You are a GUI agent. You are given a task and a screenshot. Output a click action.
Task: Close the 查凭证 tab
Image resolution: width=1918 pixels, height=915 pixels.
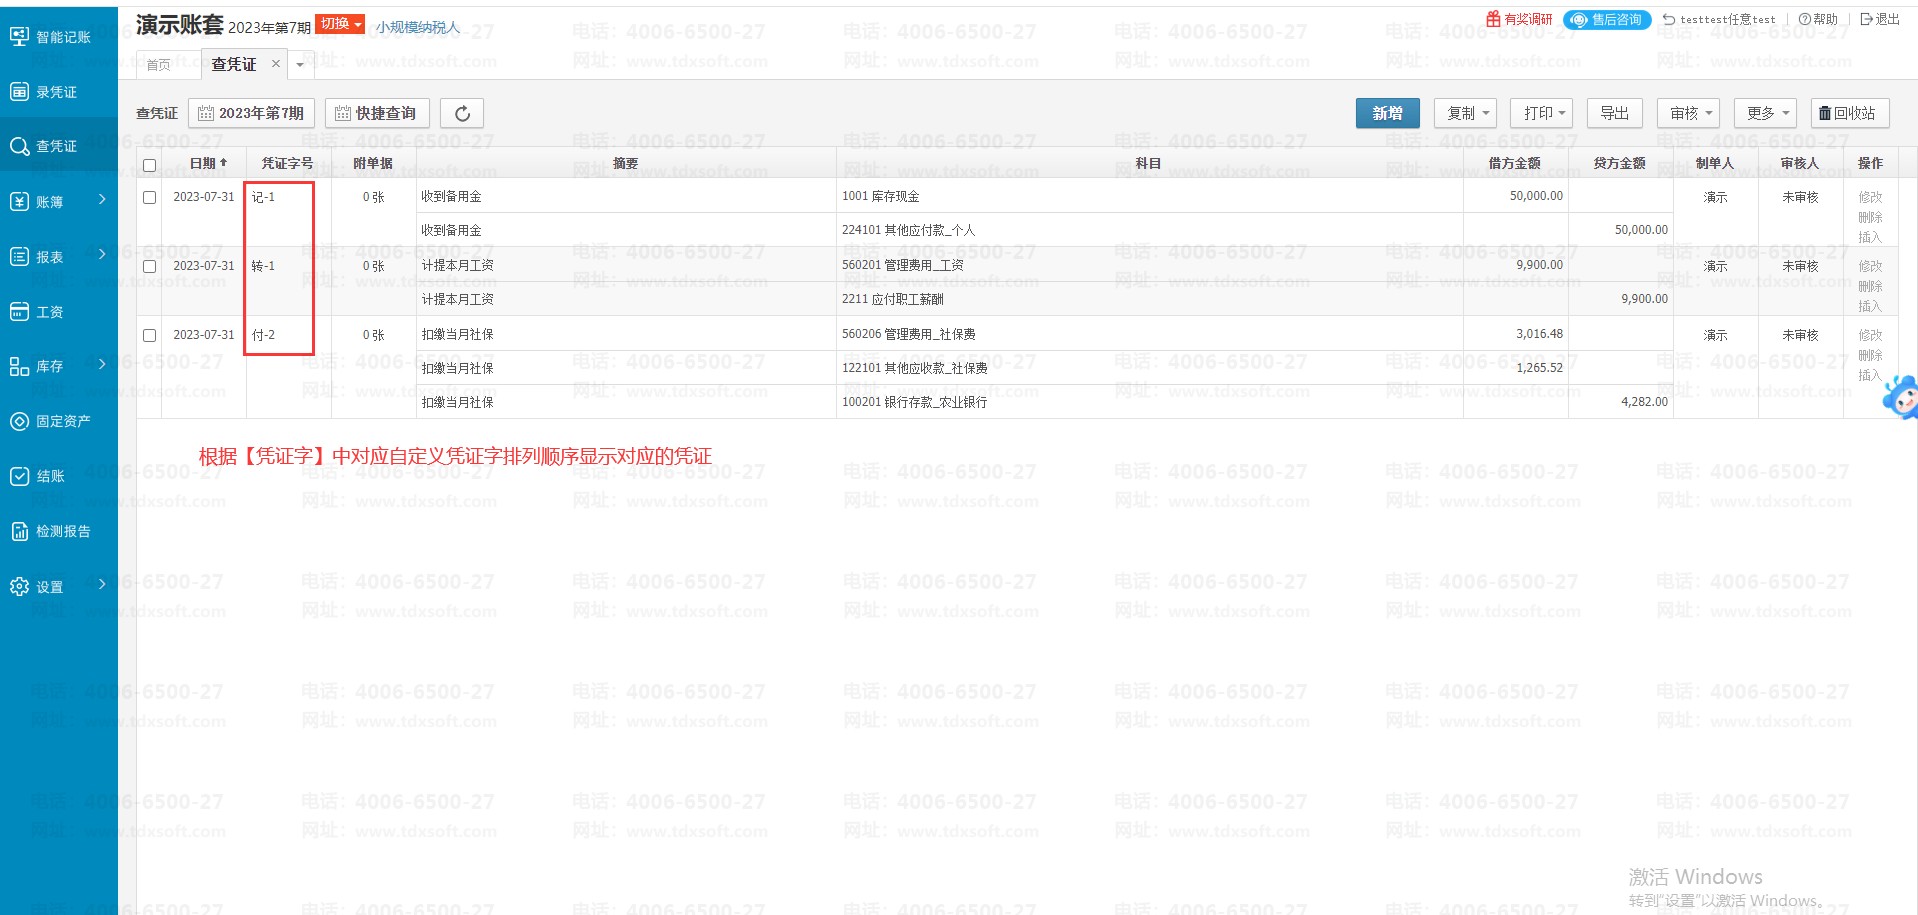[276, 64]
